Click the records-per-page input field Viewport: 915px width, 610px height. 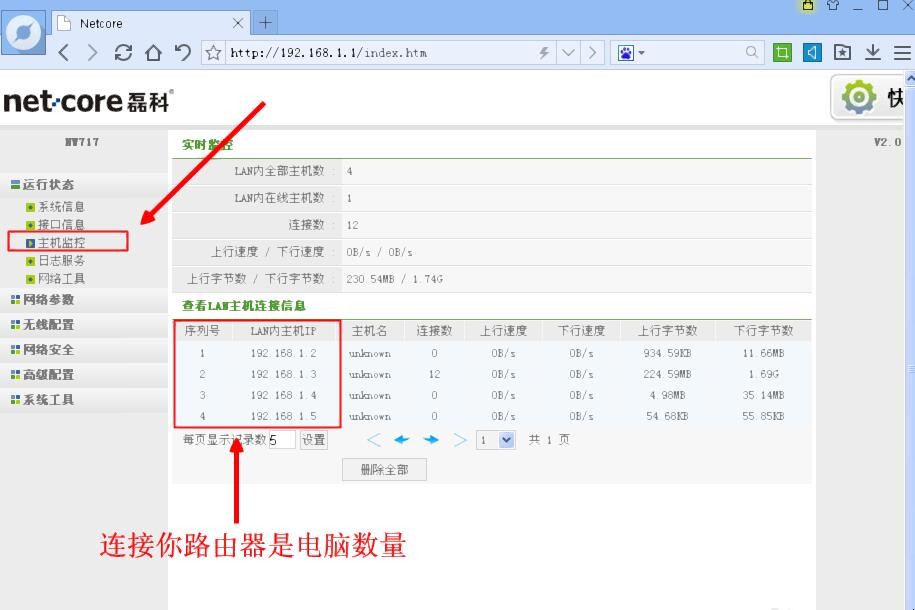[282, 440]
